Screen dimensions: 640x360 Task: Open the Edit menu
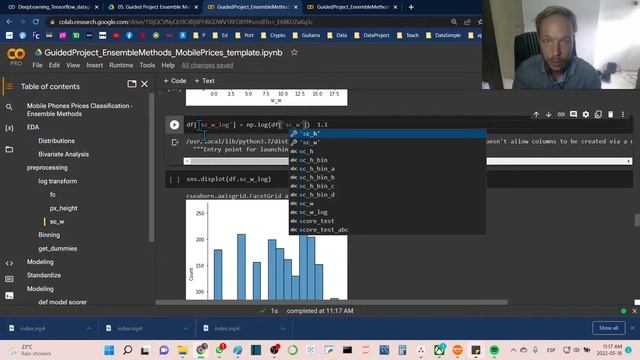[54, 65]
